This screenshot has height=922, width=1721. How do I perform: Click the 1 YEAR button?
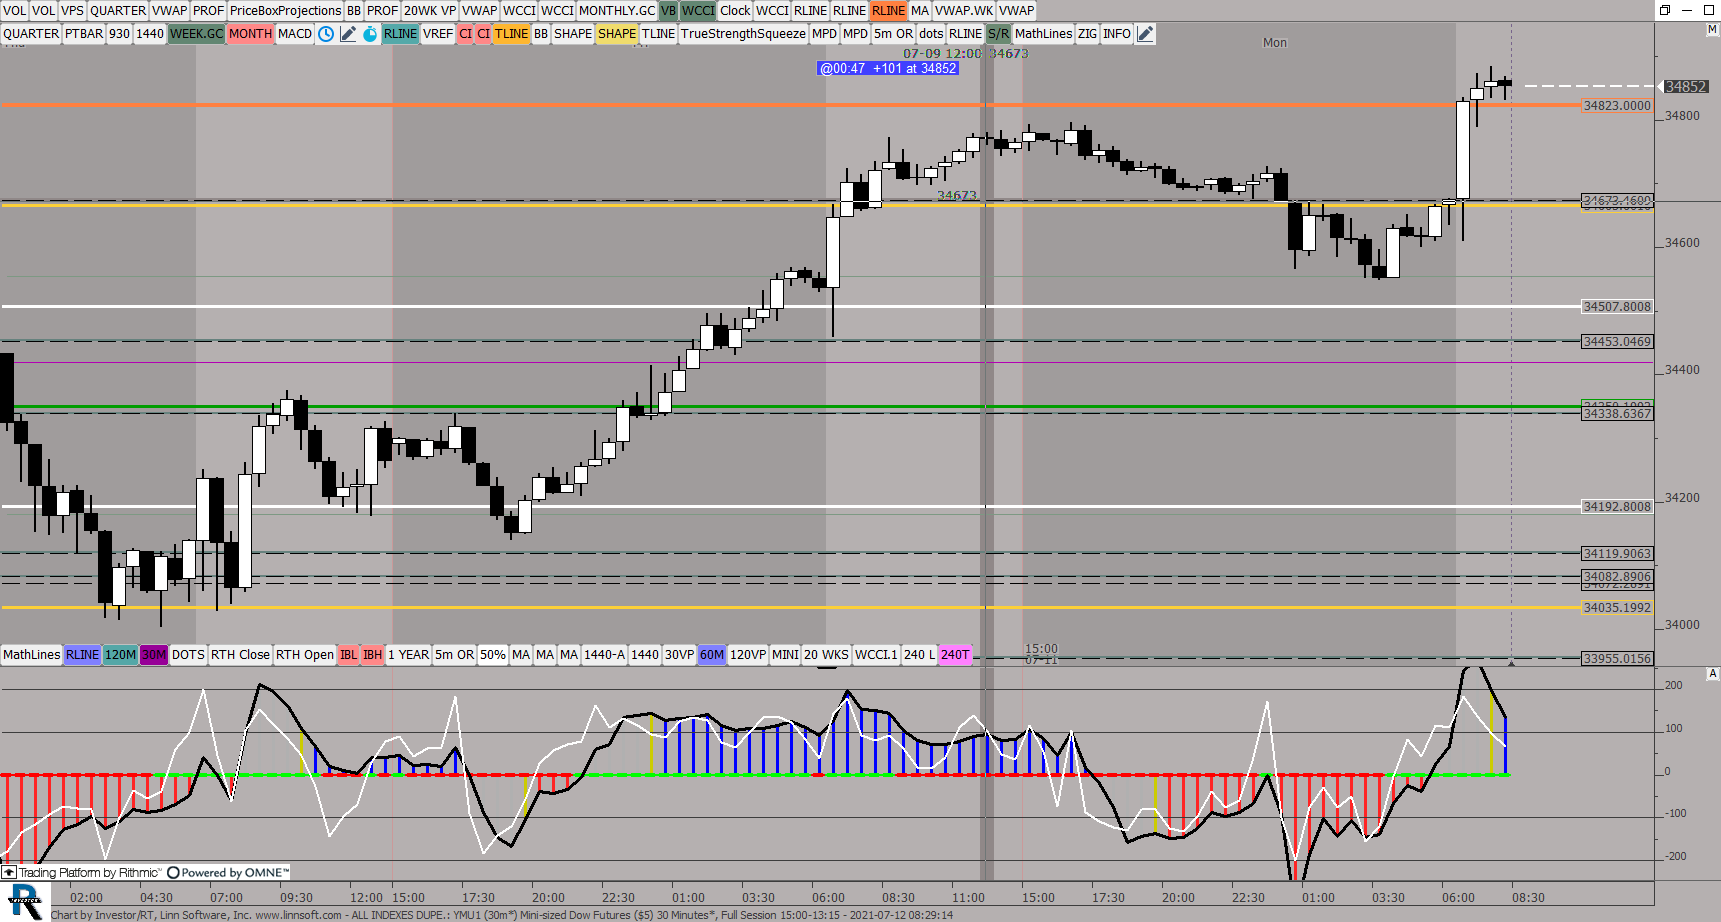[409, 655]
